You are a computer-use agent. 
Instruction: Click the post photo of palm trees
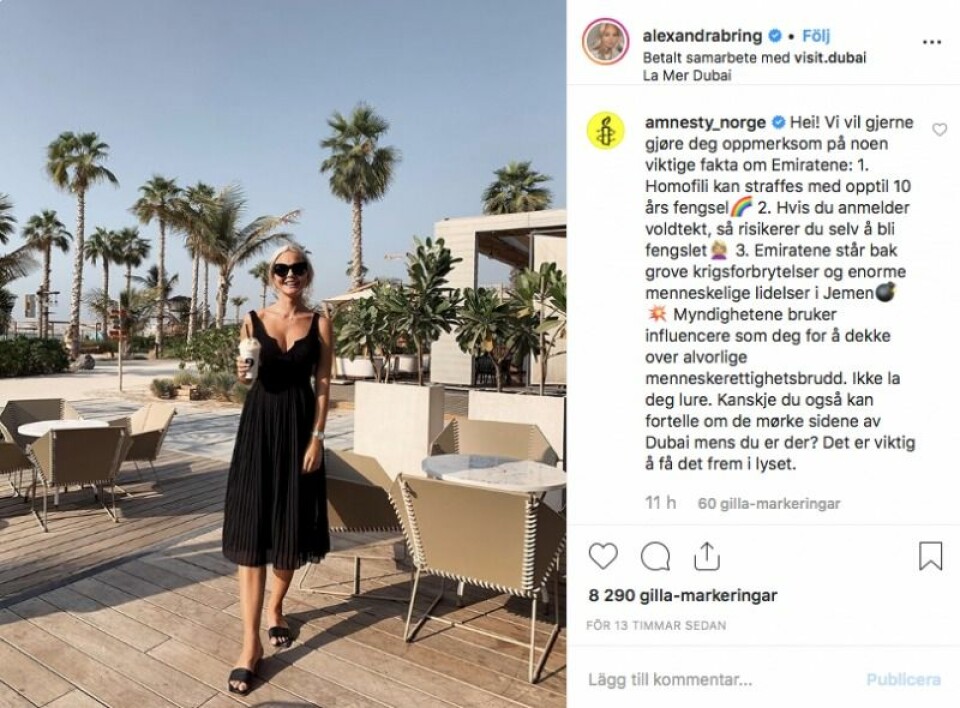(283, 354)
